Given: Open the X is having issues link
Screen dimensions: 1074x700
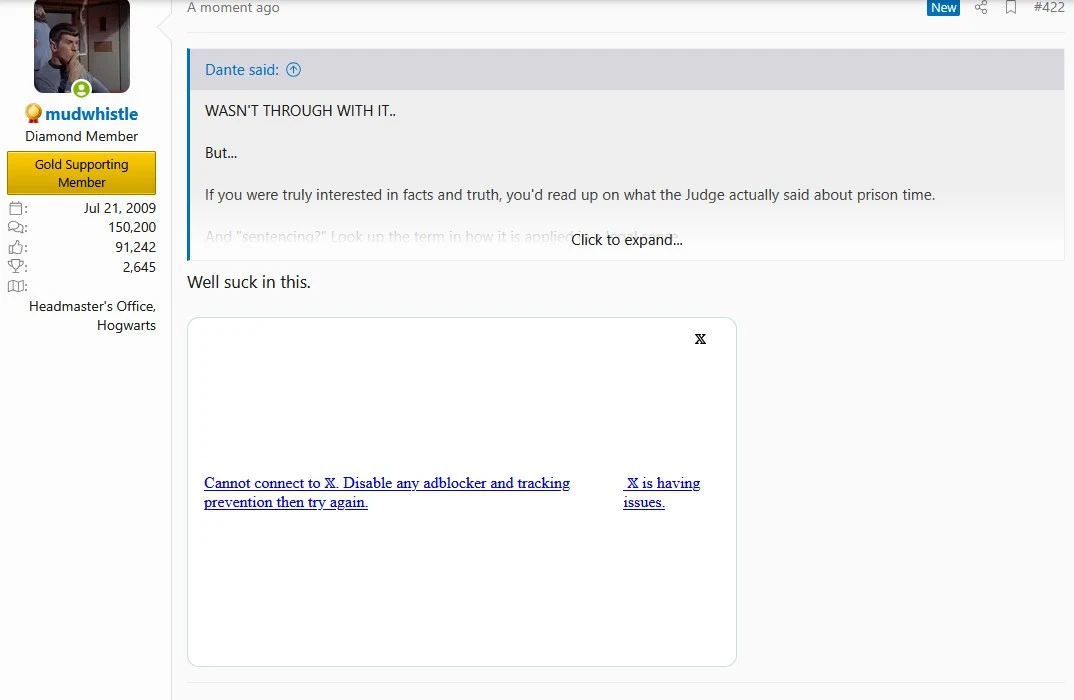Looking at the screenshot, I should (x=663, y=492).
